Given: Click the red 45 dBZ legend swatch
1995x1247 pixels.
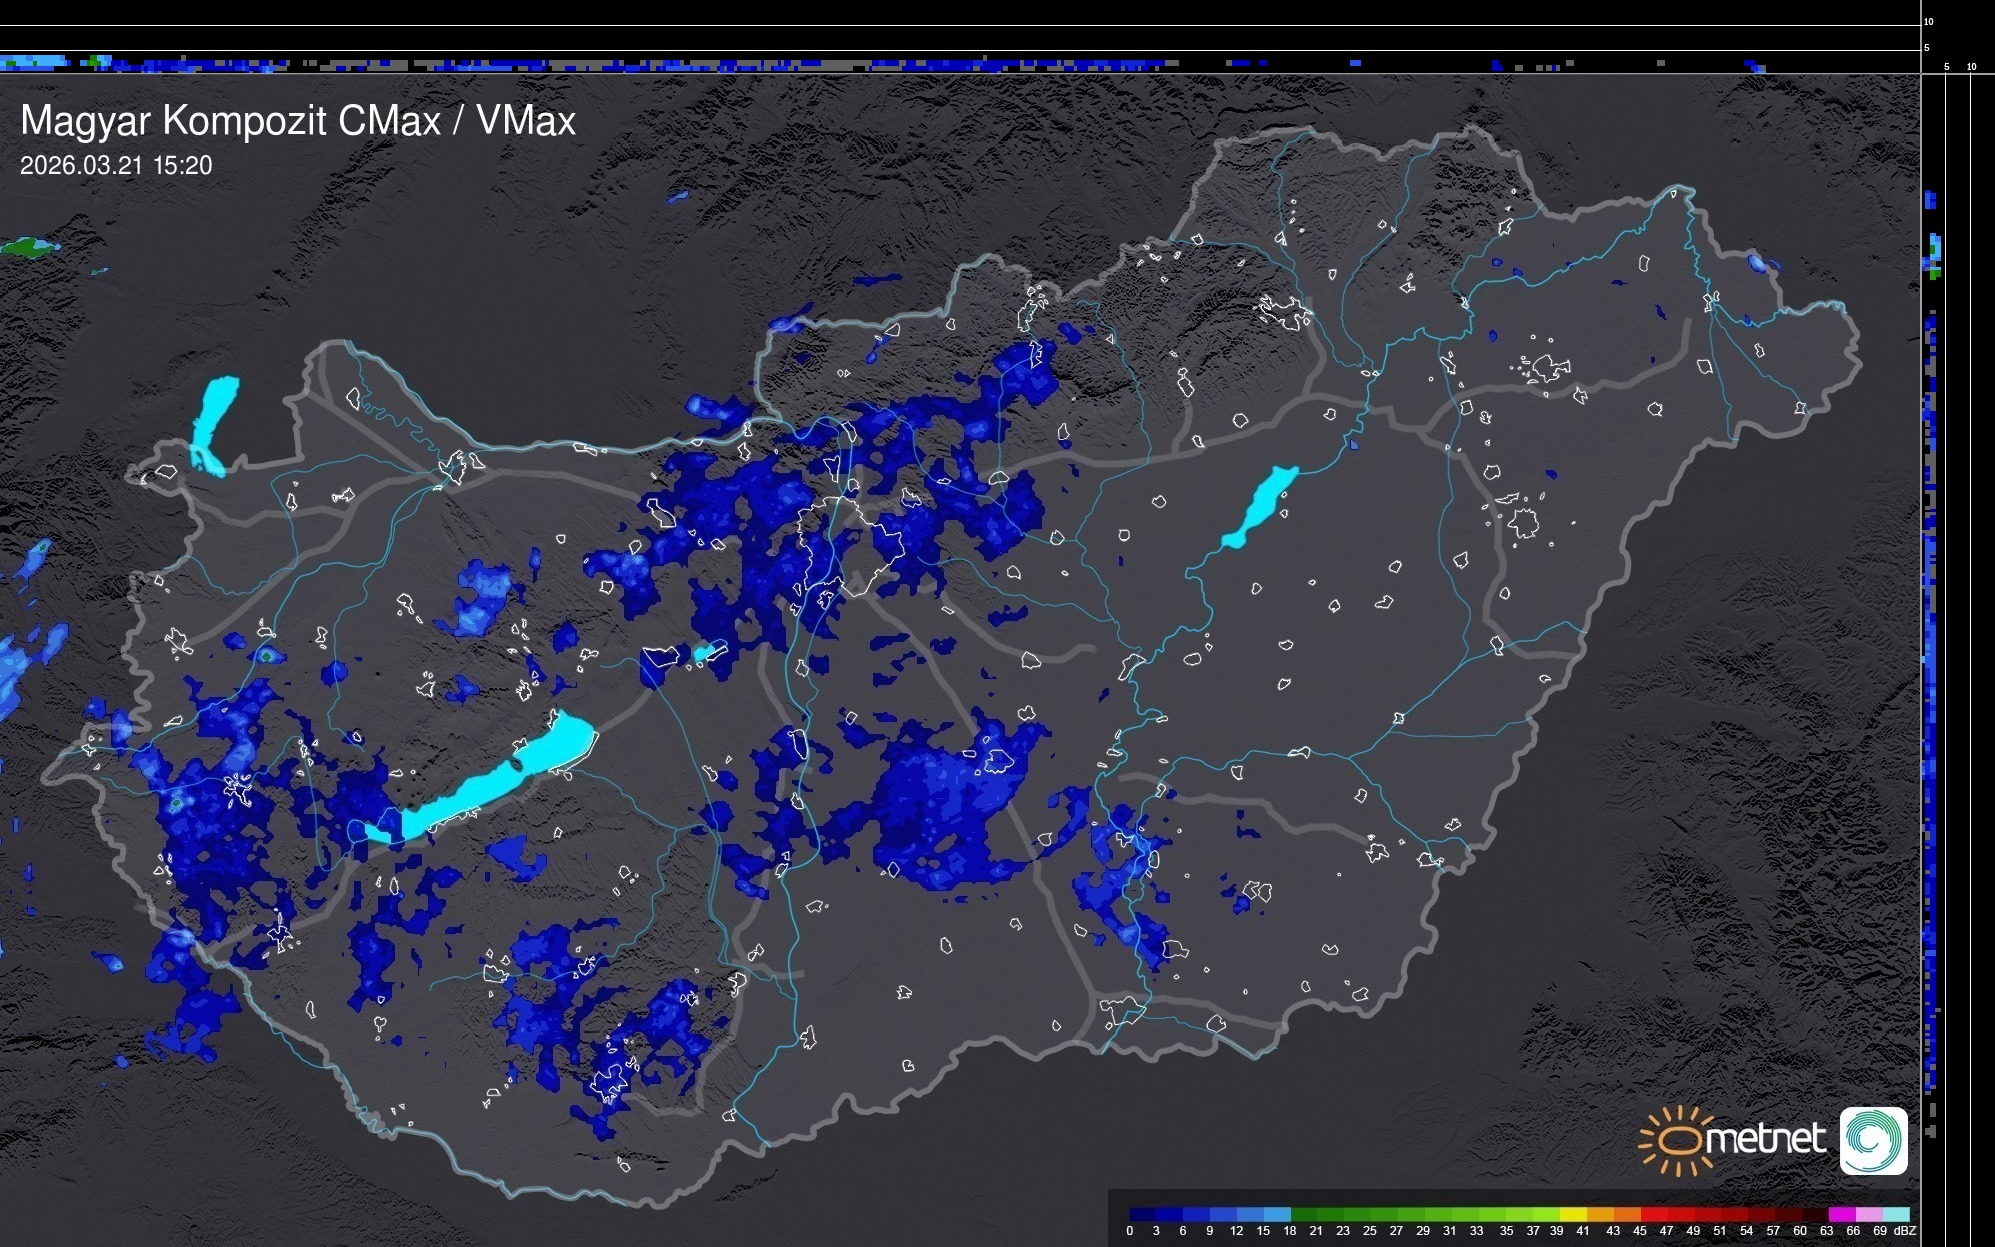Looking at the screenshot, I should tap(1653, 1214).
